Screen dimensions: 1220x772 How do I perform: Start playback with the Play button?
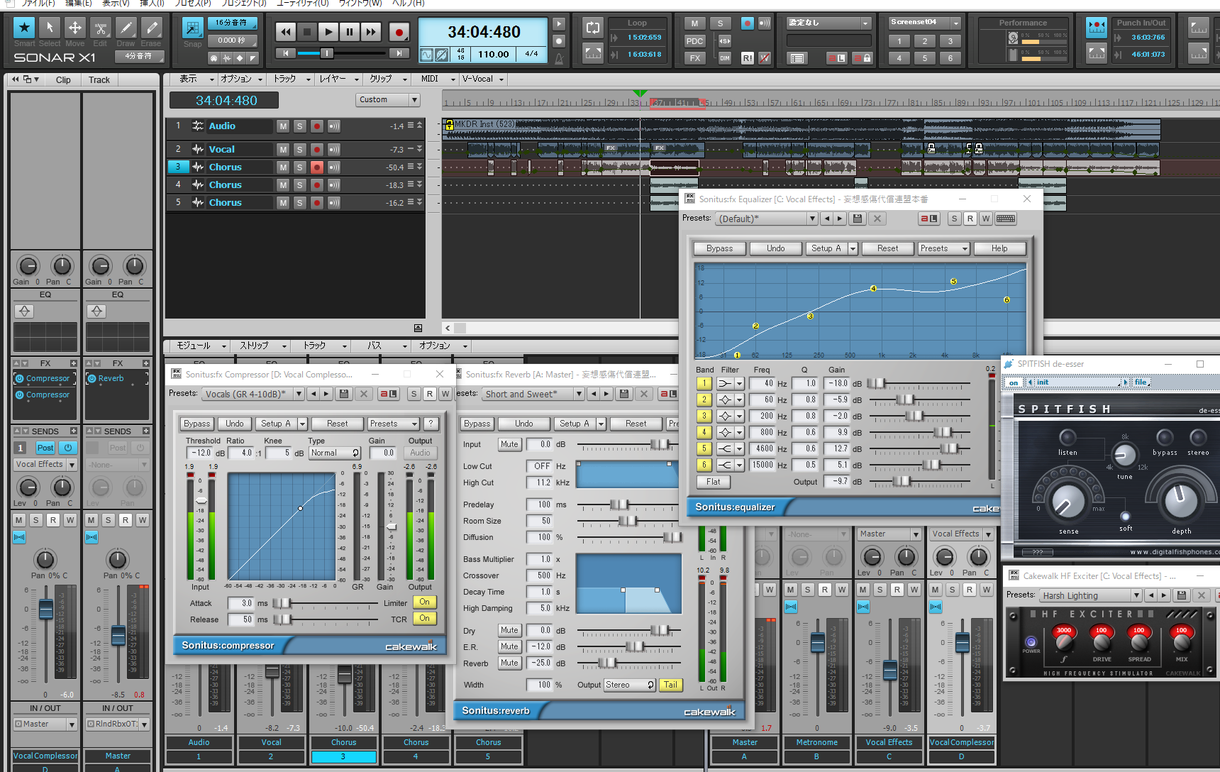pyautogui.click(x=329, y=32)
